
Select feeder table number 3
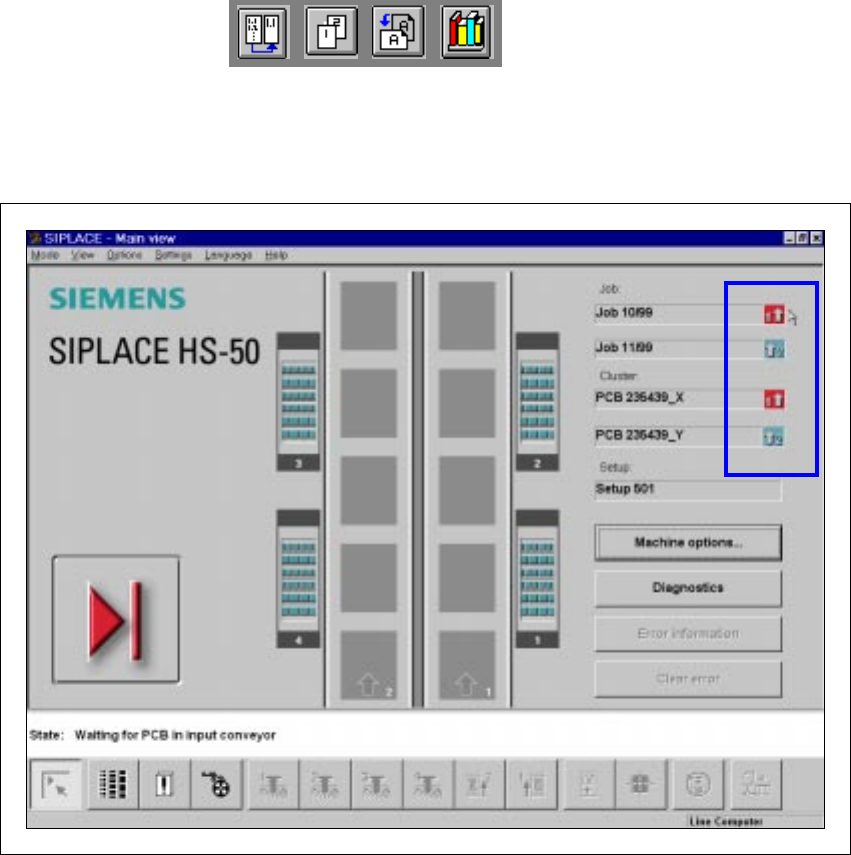[x=298, y=401]
